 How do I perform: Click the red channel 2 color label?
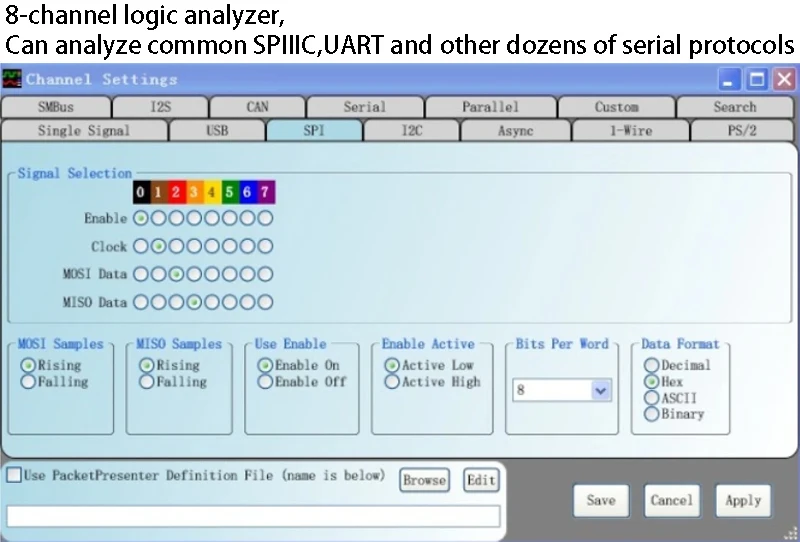[x=176, y=192]
